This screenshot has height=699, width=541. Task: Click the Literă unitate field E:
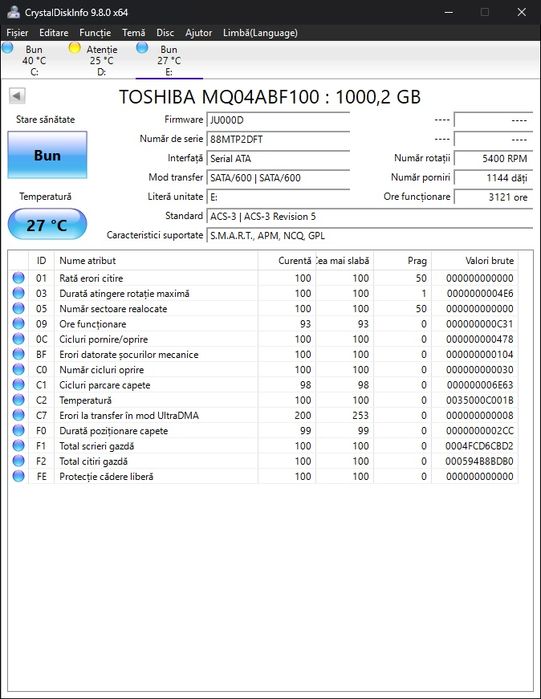[278, 197]
